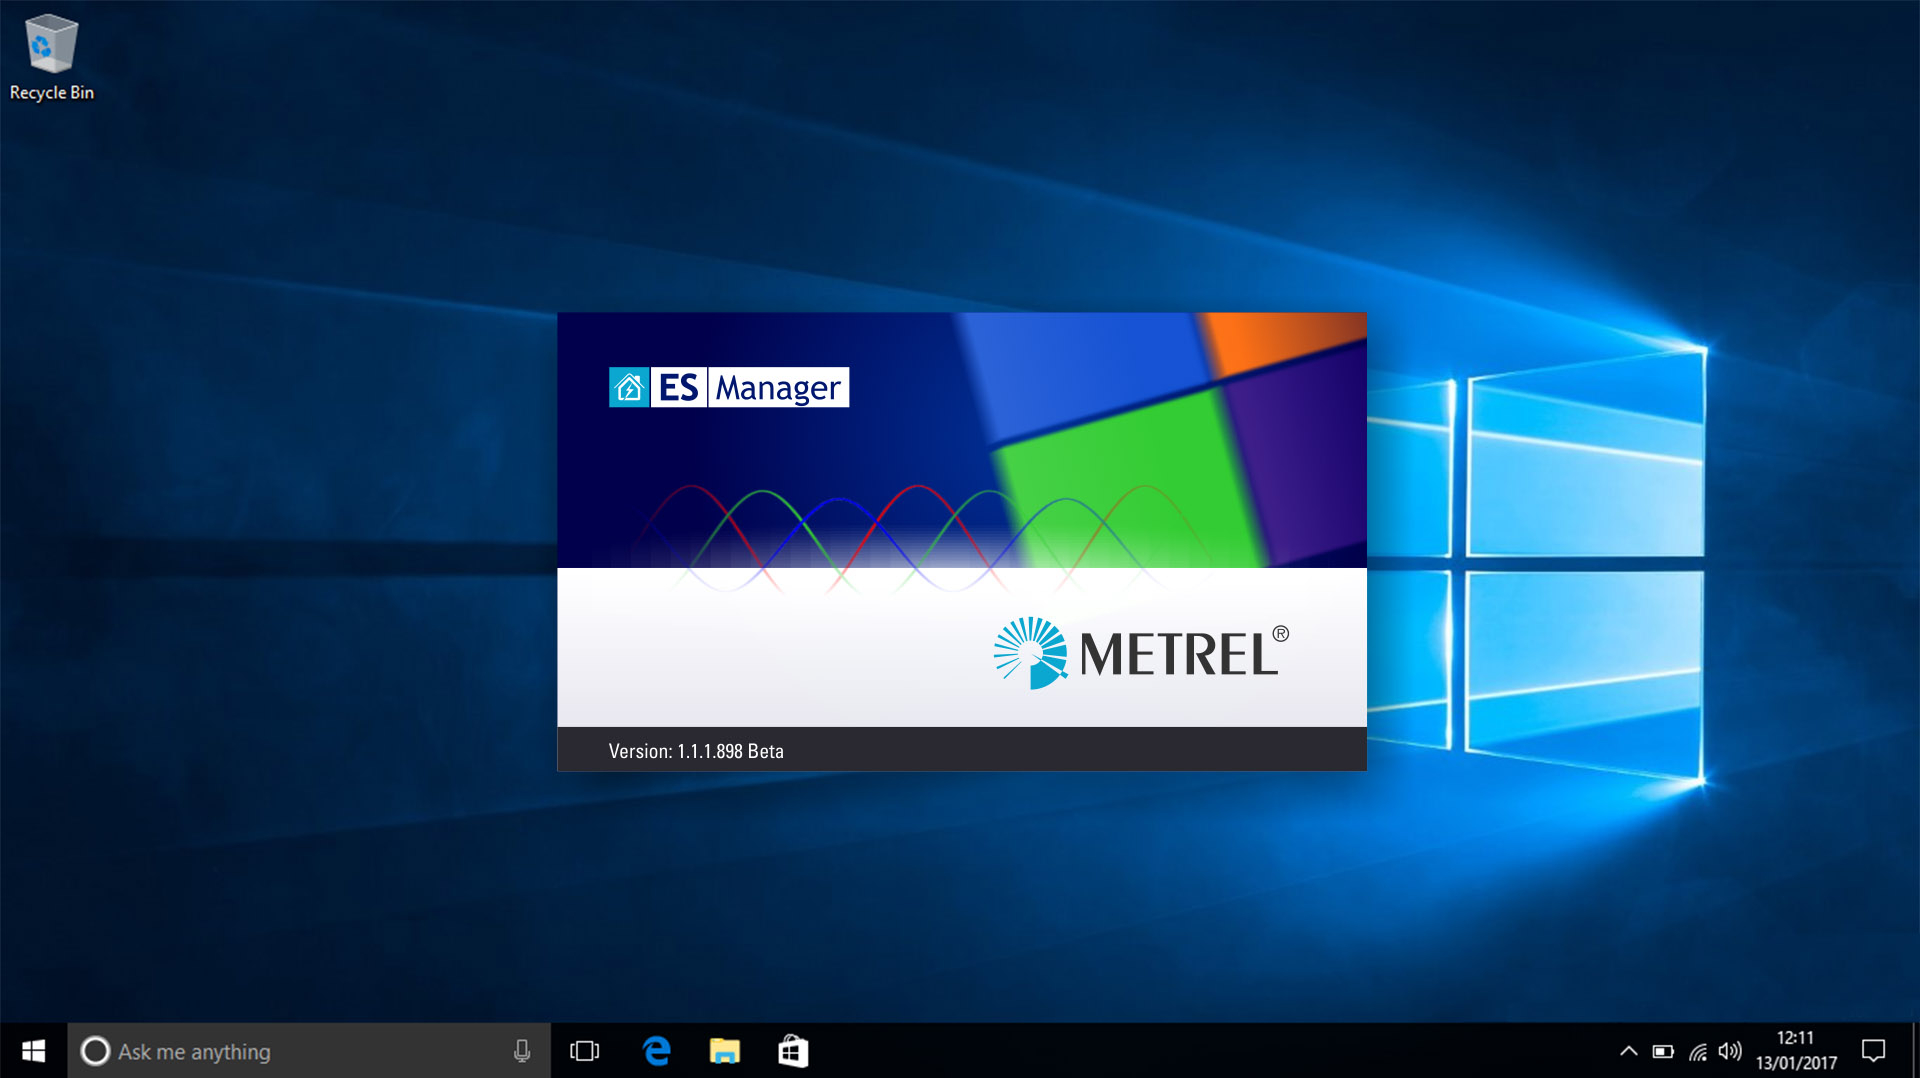Open the Windows Start menu
The image size is (1920, 1078).
click(33, 1051)
